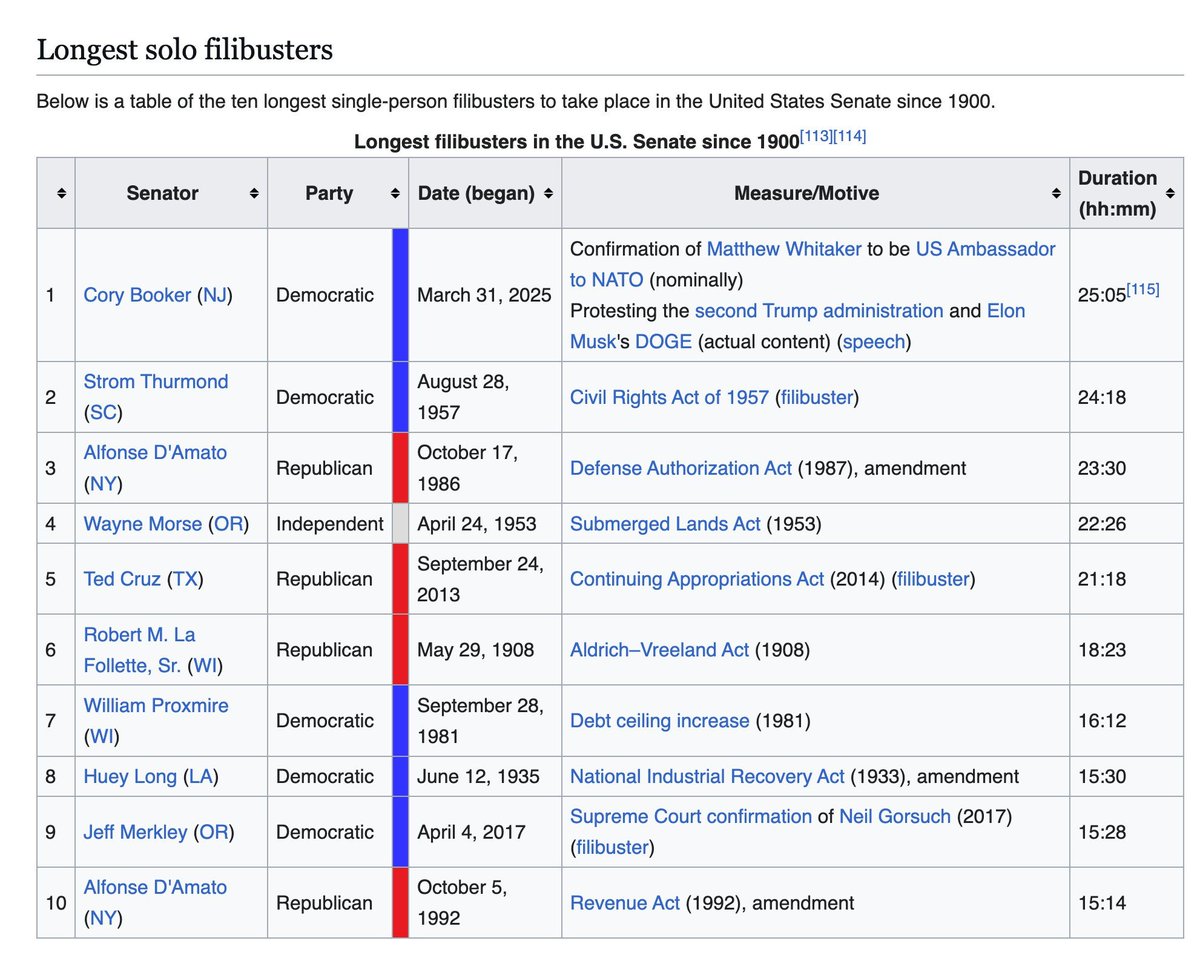Select the 'Independent' party cell
The image size is (1200, 958).
tap(330, 524)
